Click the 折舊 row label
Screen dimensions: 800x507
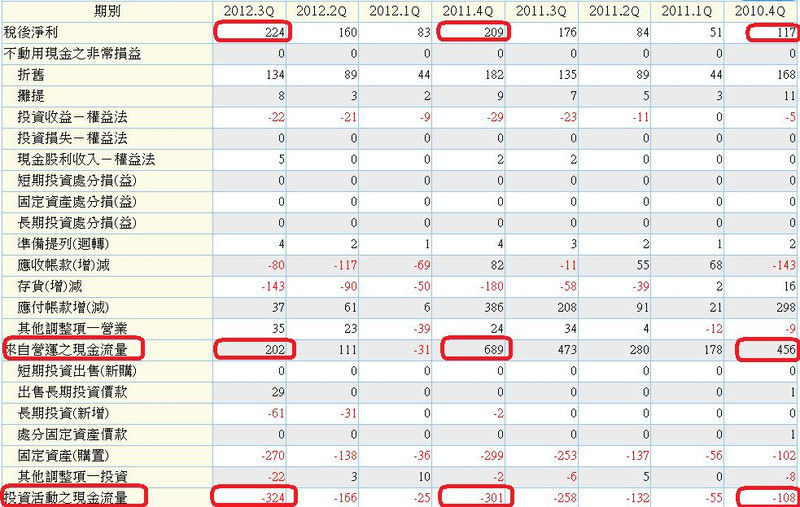[x=31, y=75]
